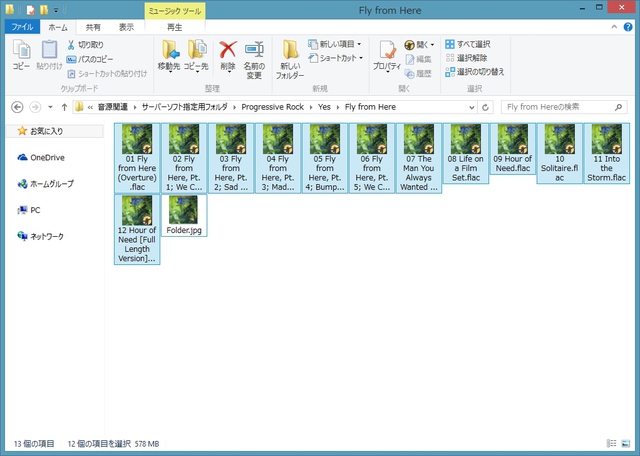Expand the hidden path chevron «
This screenshot has height=456, width=640.
[90, 107]
